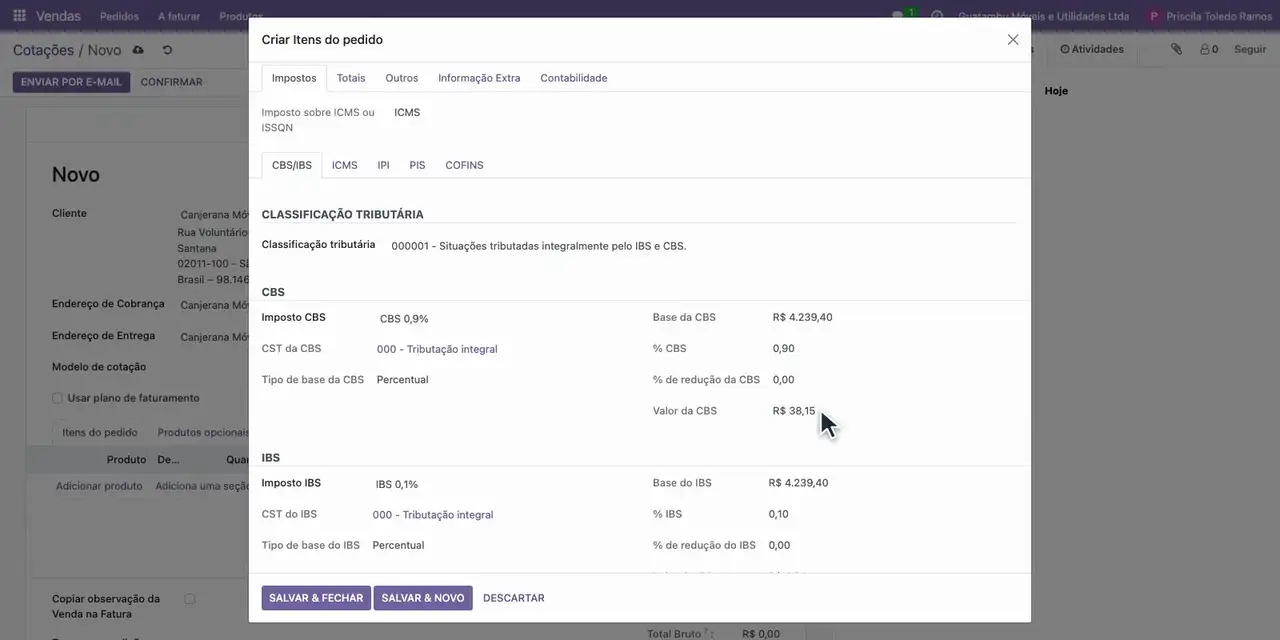This screenshot has width=1280, height=640.
Task: Close the Criar Itens do pedido dialog
Action: click(x=1013, y=40)
